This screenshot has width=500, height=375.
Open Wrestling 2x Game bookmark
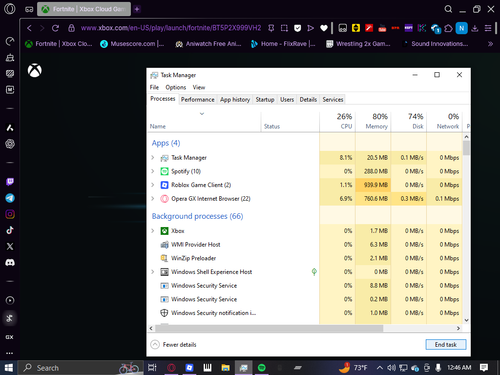tap(358, 44)
